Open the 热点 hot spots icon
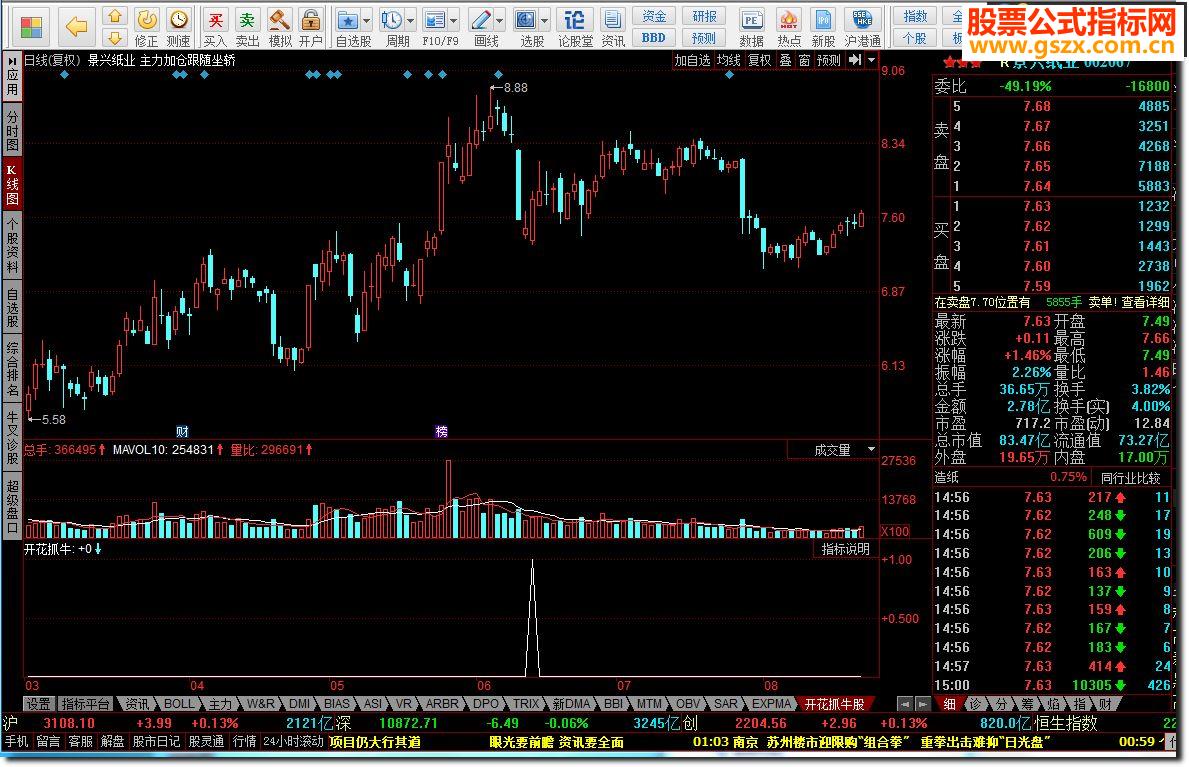The height and width of the screenshot is (767, 1189). (789, 27)
